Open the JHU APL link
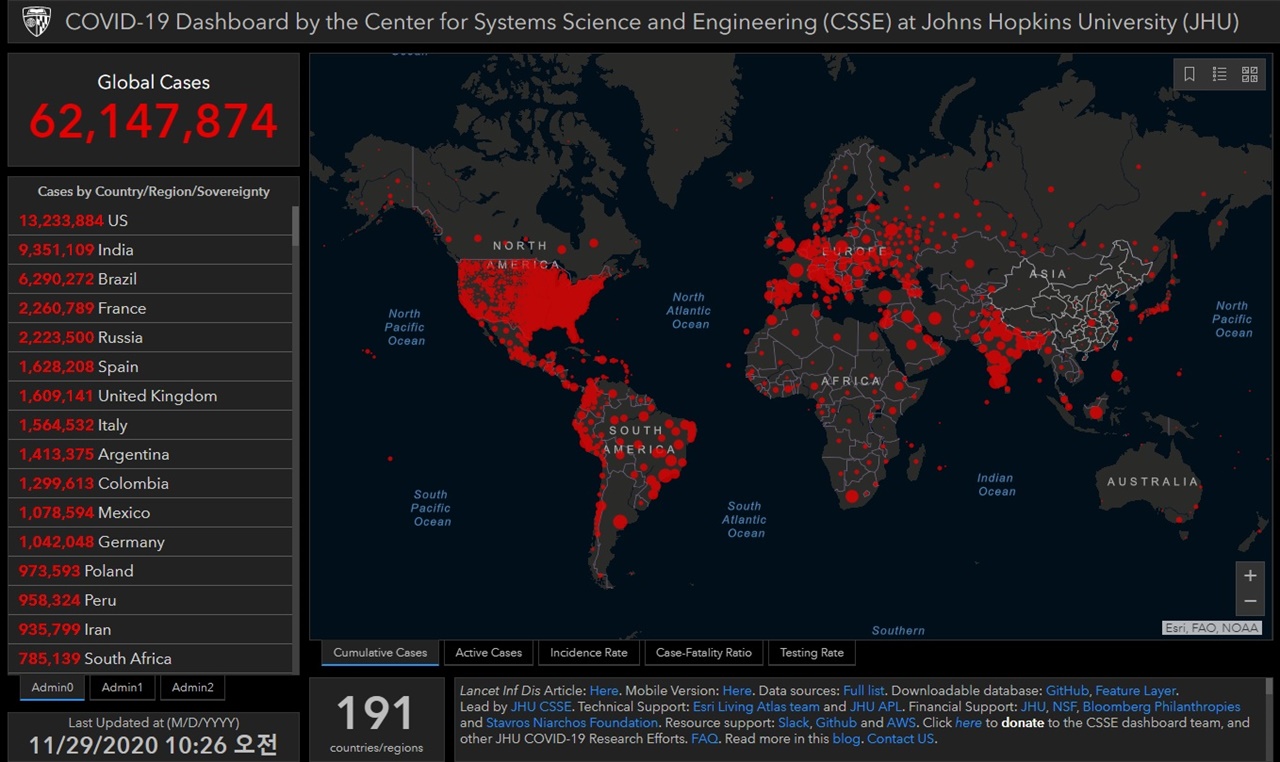 pyautogui.click(x=875, y=707)
